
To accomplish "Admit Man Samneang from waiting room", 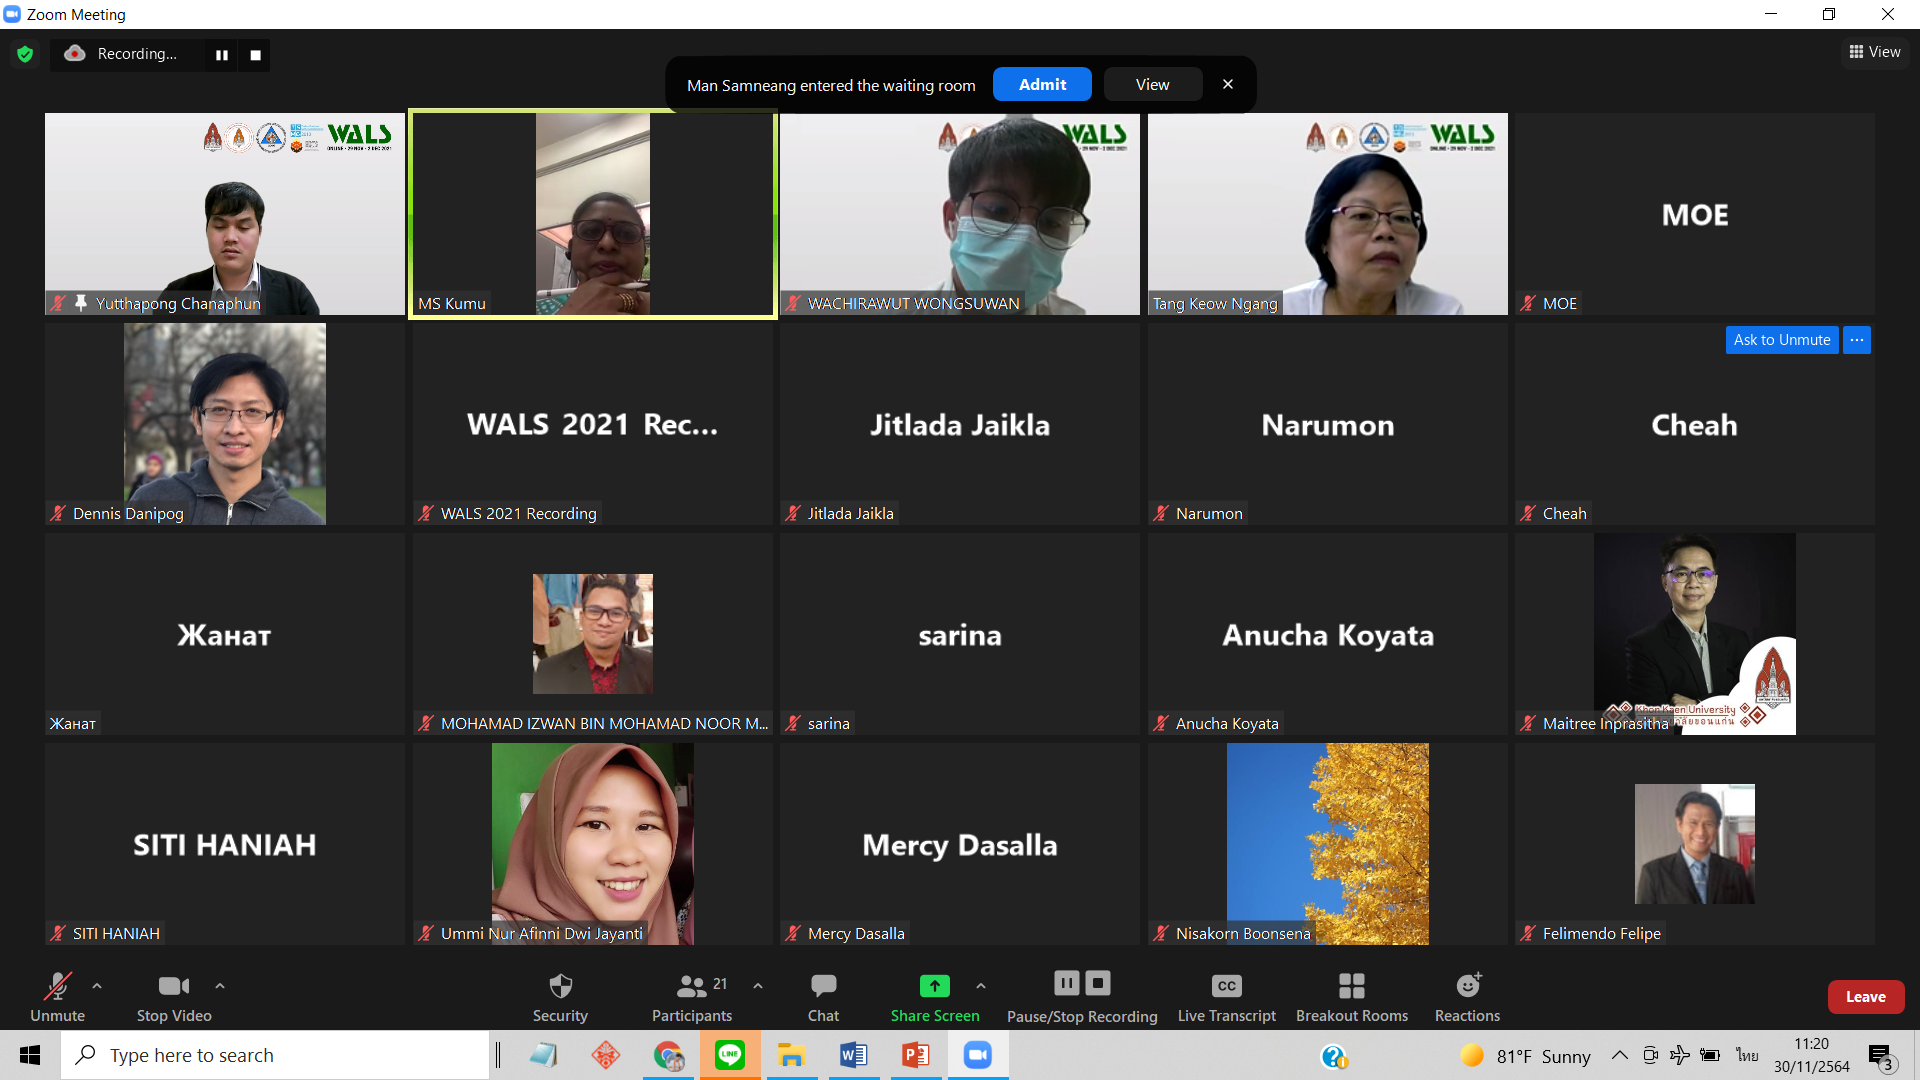I will pyautogui.click(x=1042, y=85).
